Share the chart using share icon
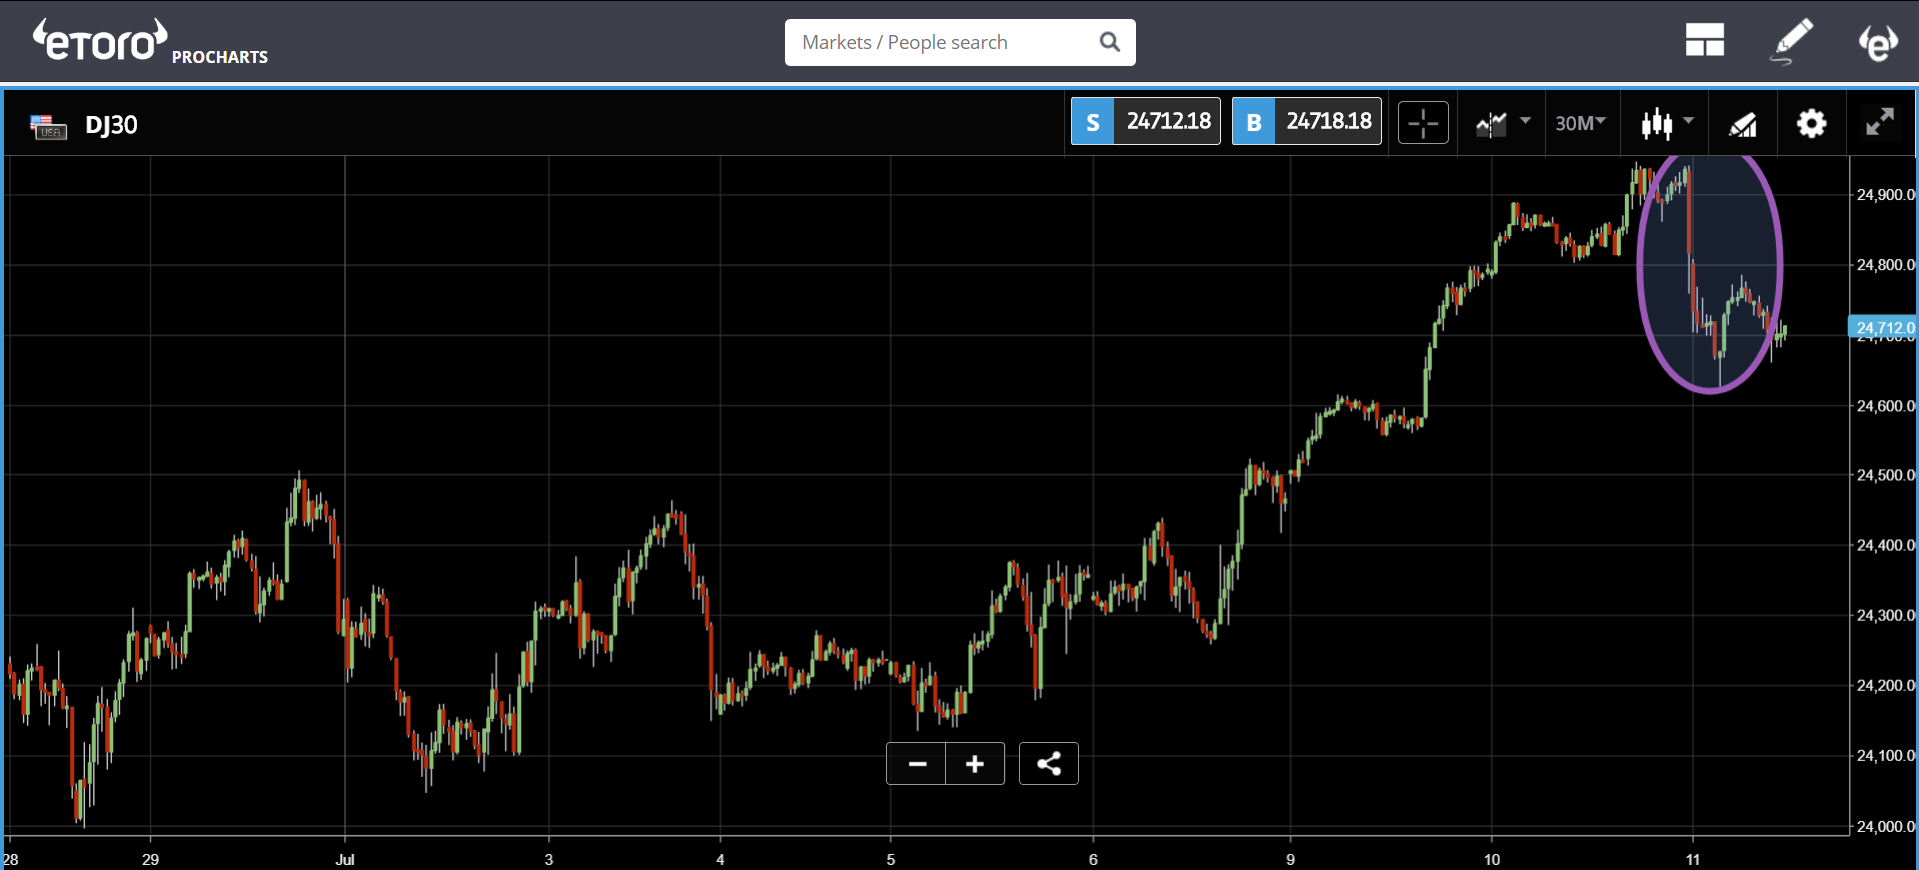Screen dimensions: 1919x870 coord(1048,764)
